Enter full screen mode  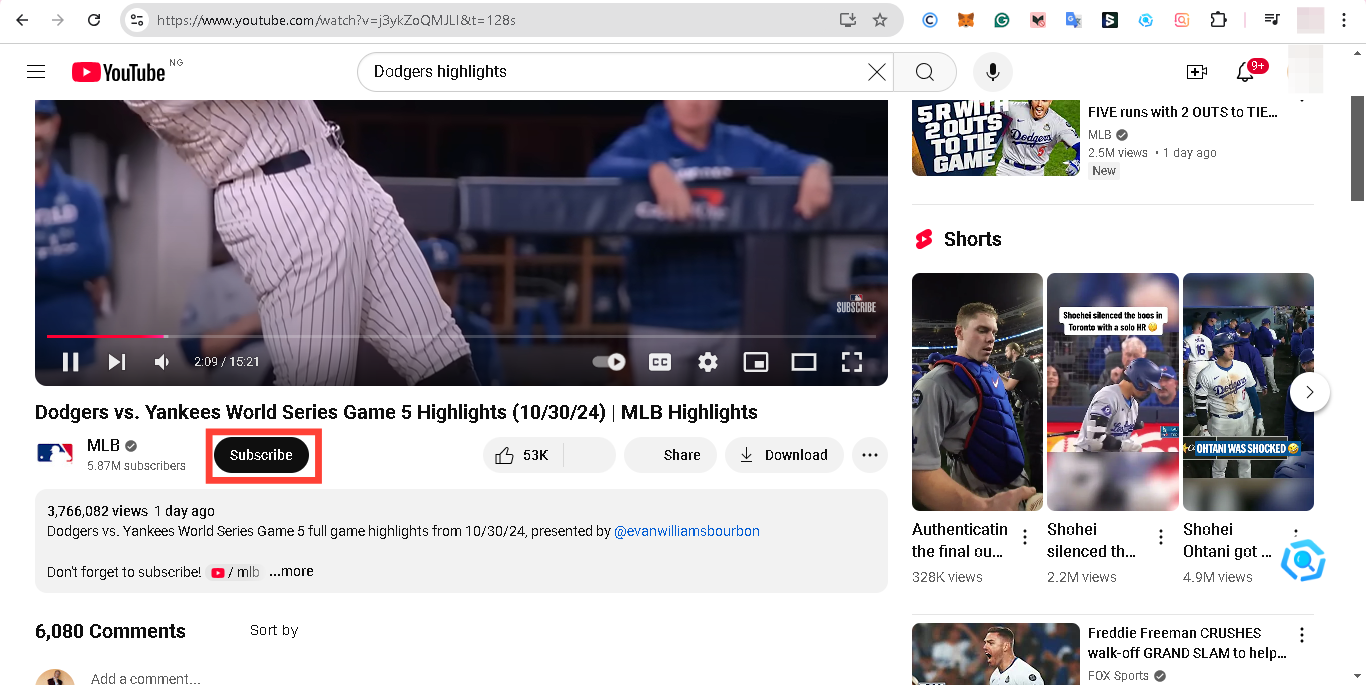pos(851,362)
